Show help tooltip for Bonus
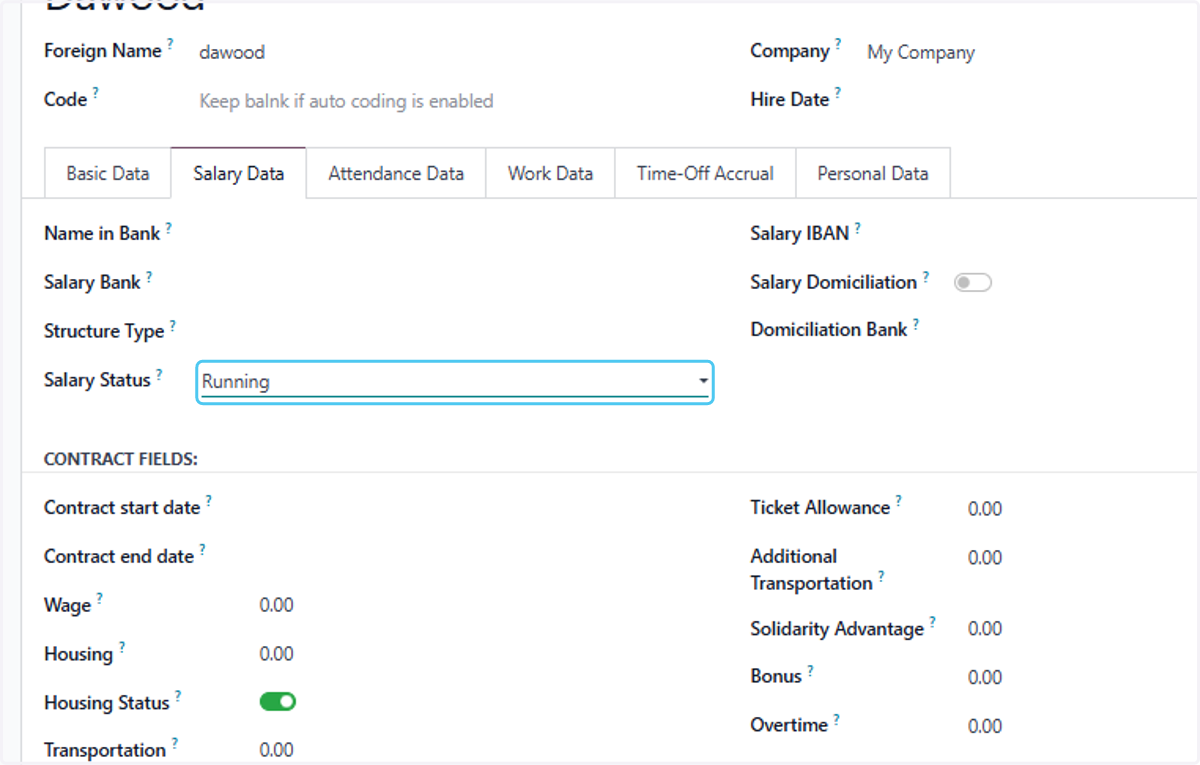1200x765 pixels. click(x=810, y=670)
